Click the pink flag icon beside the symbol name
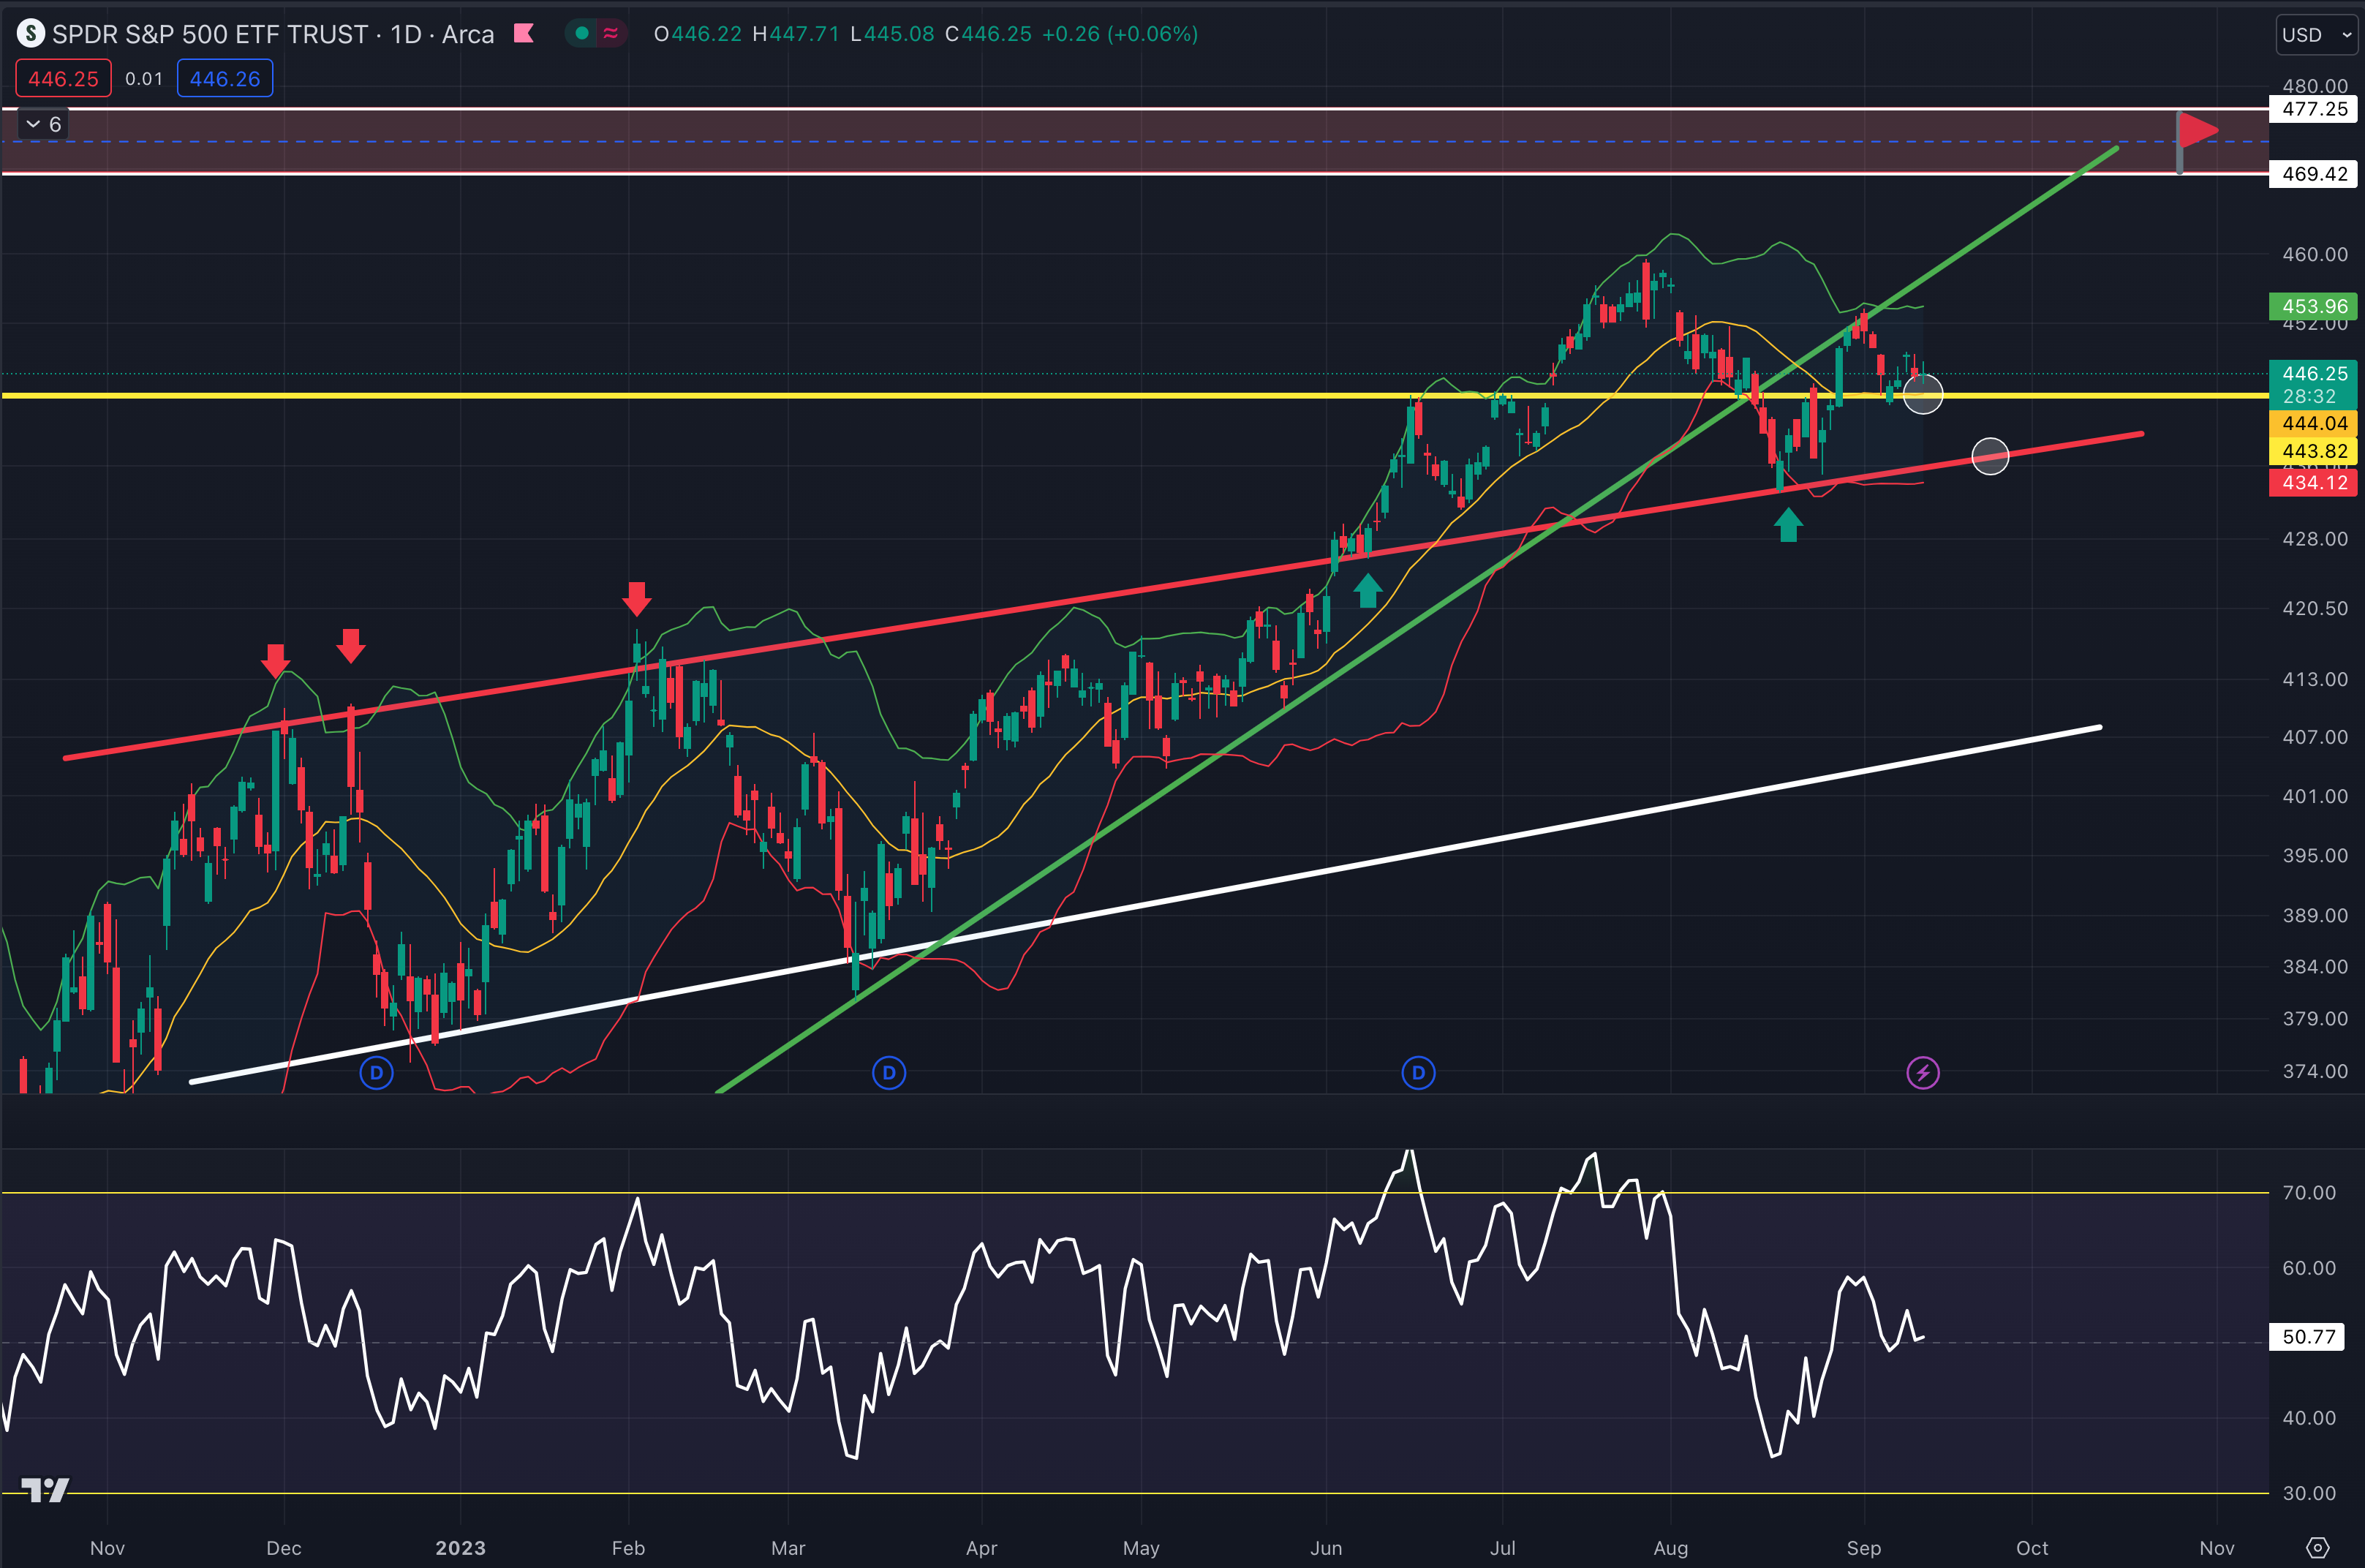 (523, 33)
